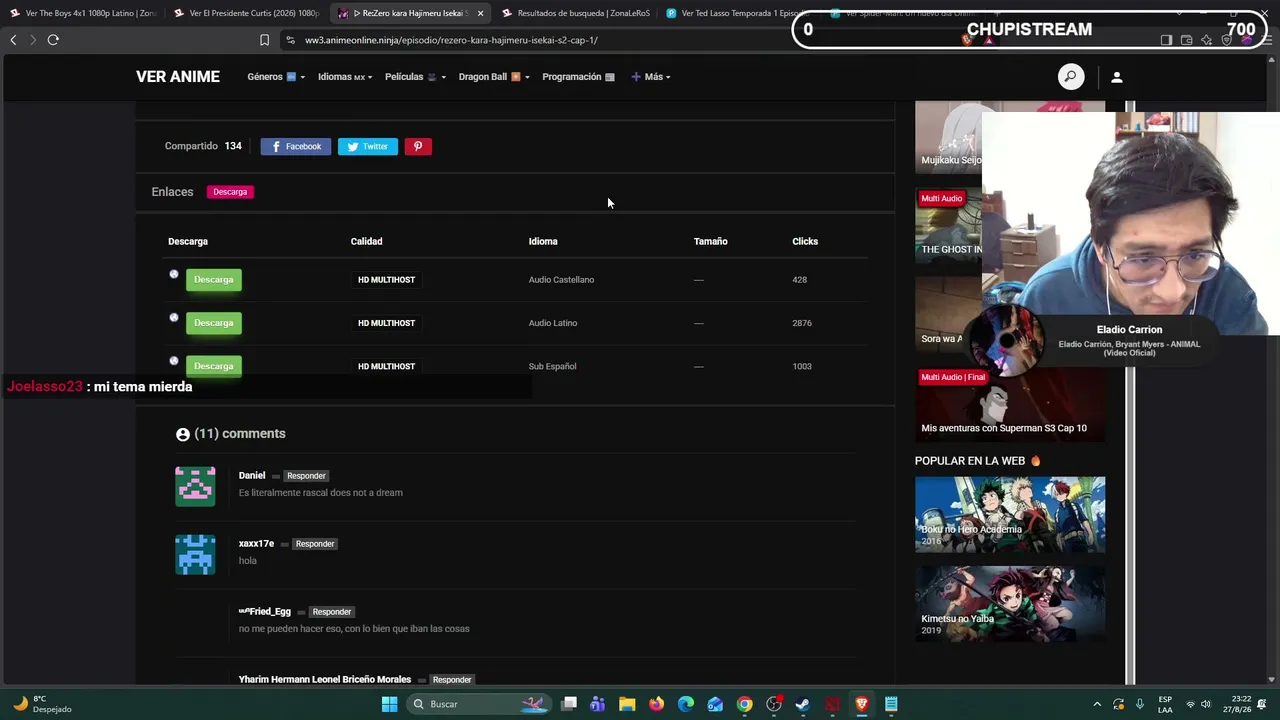Image resolution: width=1280 pixels, height=720 pixels.
Task: Go back using the browser back arrow
Action: click(x=13, y=40)
